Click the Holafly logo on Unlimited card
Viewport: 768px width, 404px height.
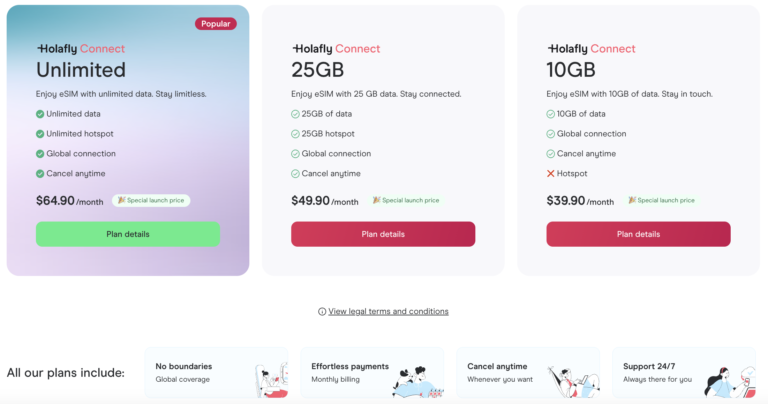coord(80,48)
